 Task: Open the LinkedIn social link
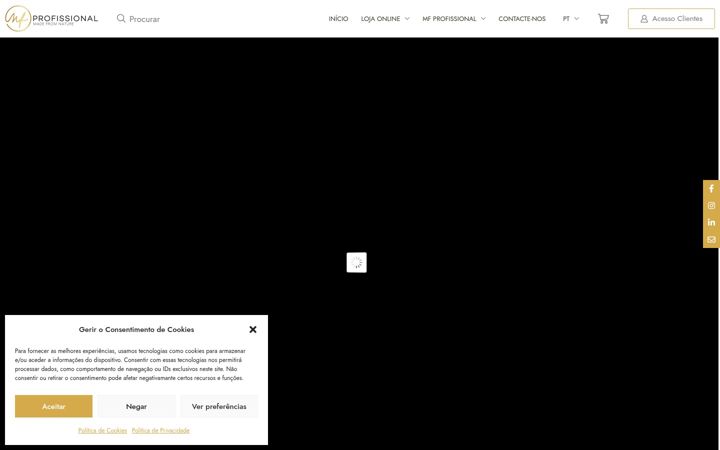[711, 222]
